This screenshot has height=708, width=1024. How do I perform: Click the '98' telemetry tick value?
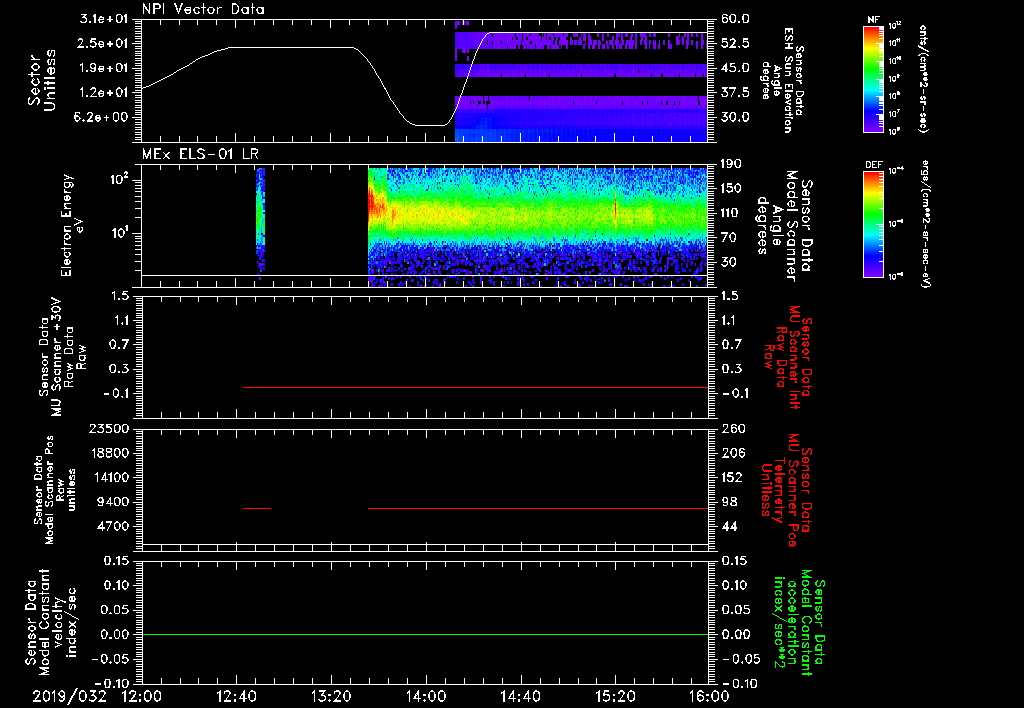point(729,502)
